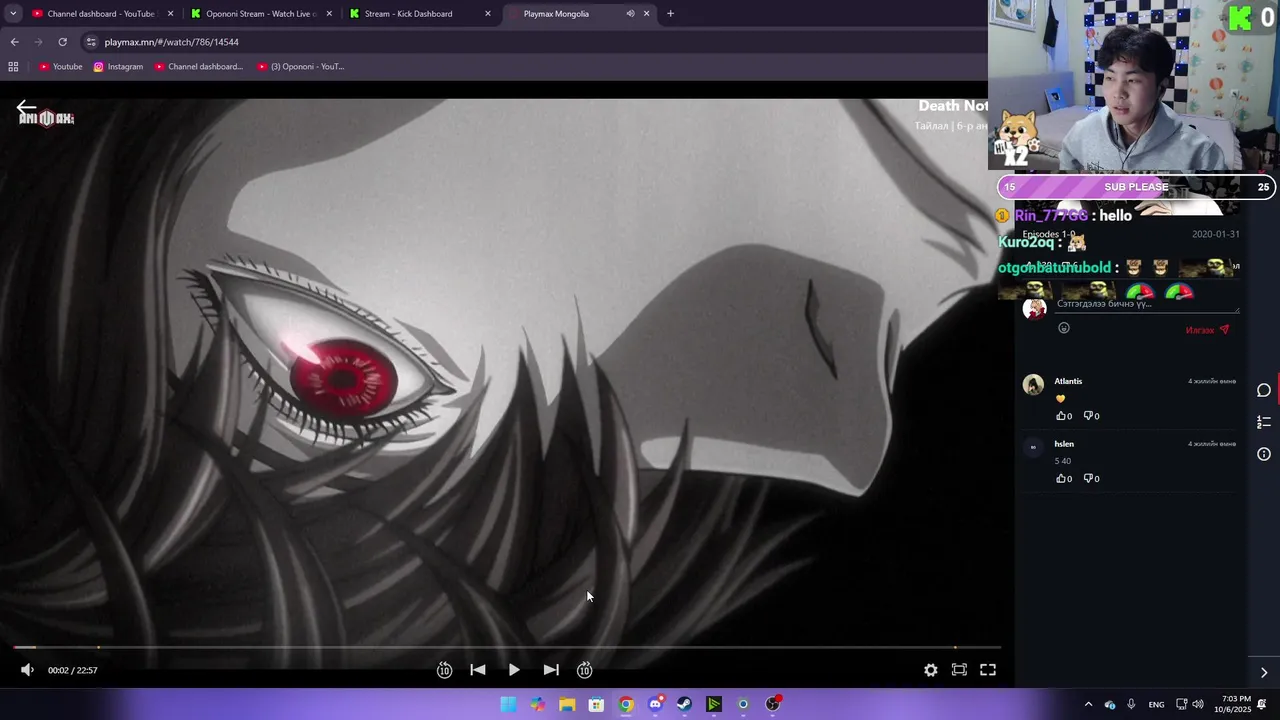The image size is (1280, 720).
Task: Open File Explorer from the taskbar
Action: click(x=567, y=704)
